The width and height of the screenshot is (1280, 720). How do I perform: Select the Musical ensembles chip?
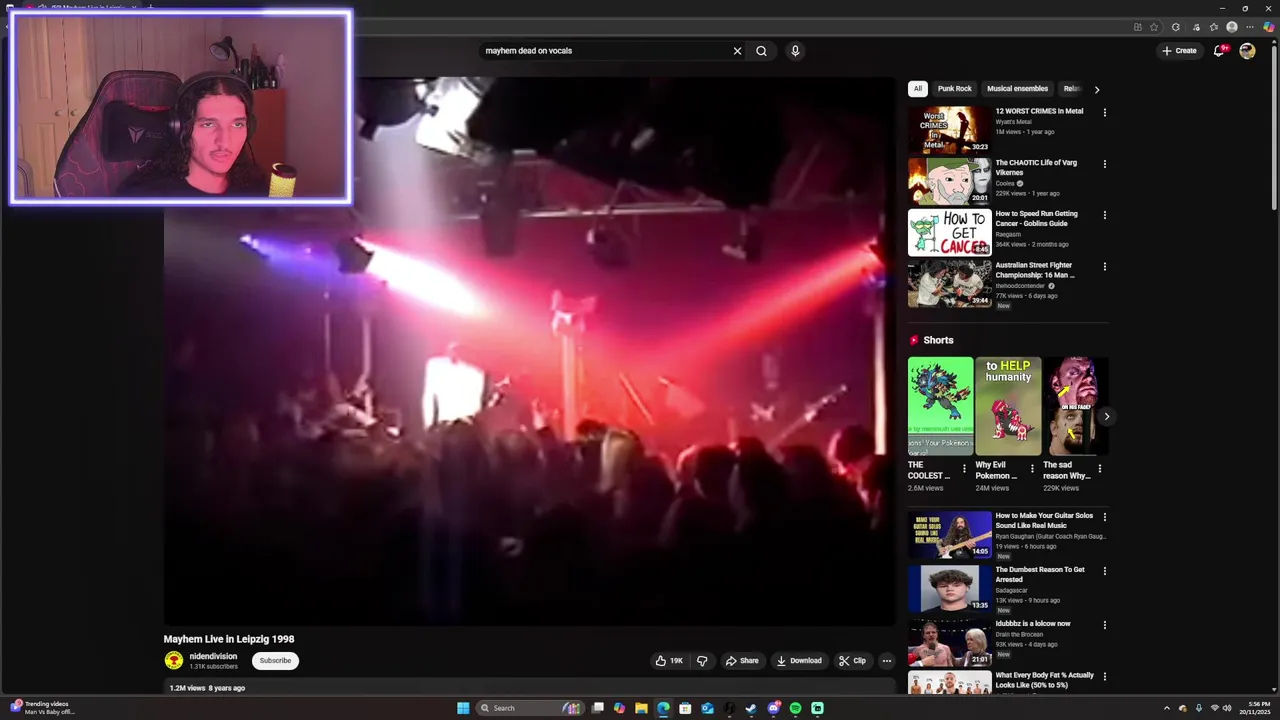[1017, 89]
